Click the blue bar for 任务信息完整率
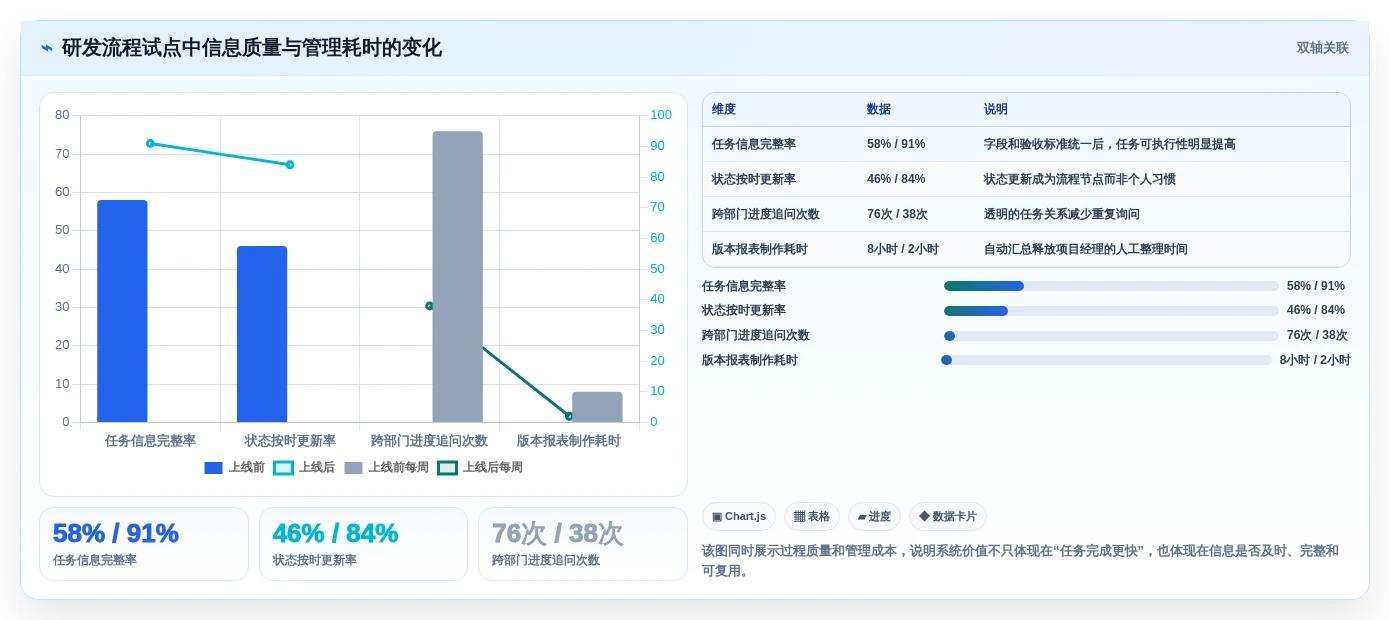The width and height of the screenshot is (1390, 620). click(x=122, y=311)
